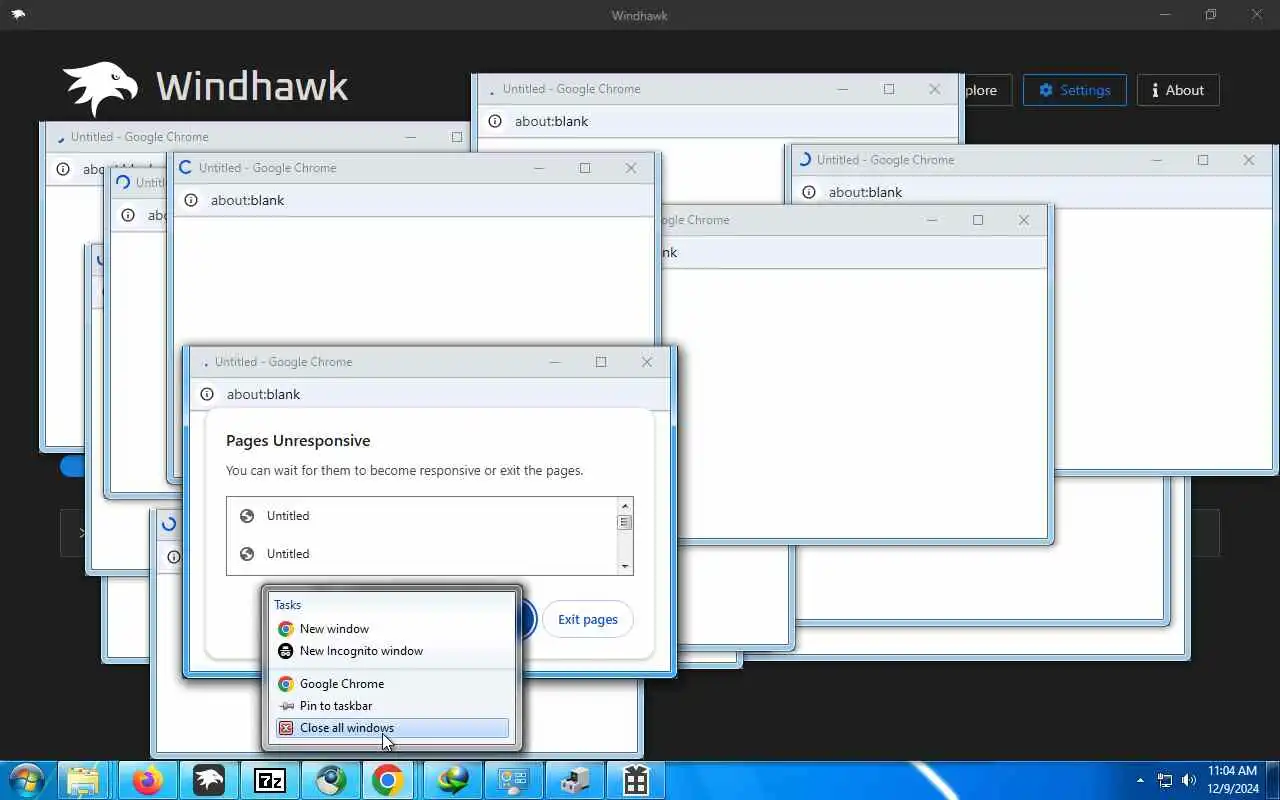Viewport: 1280px width, 800px height.
Task: Select Close all windows
Action: point(391,728)
